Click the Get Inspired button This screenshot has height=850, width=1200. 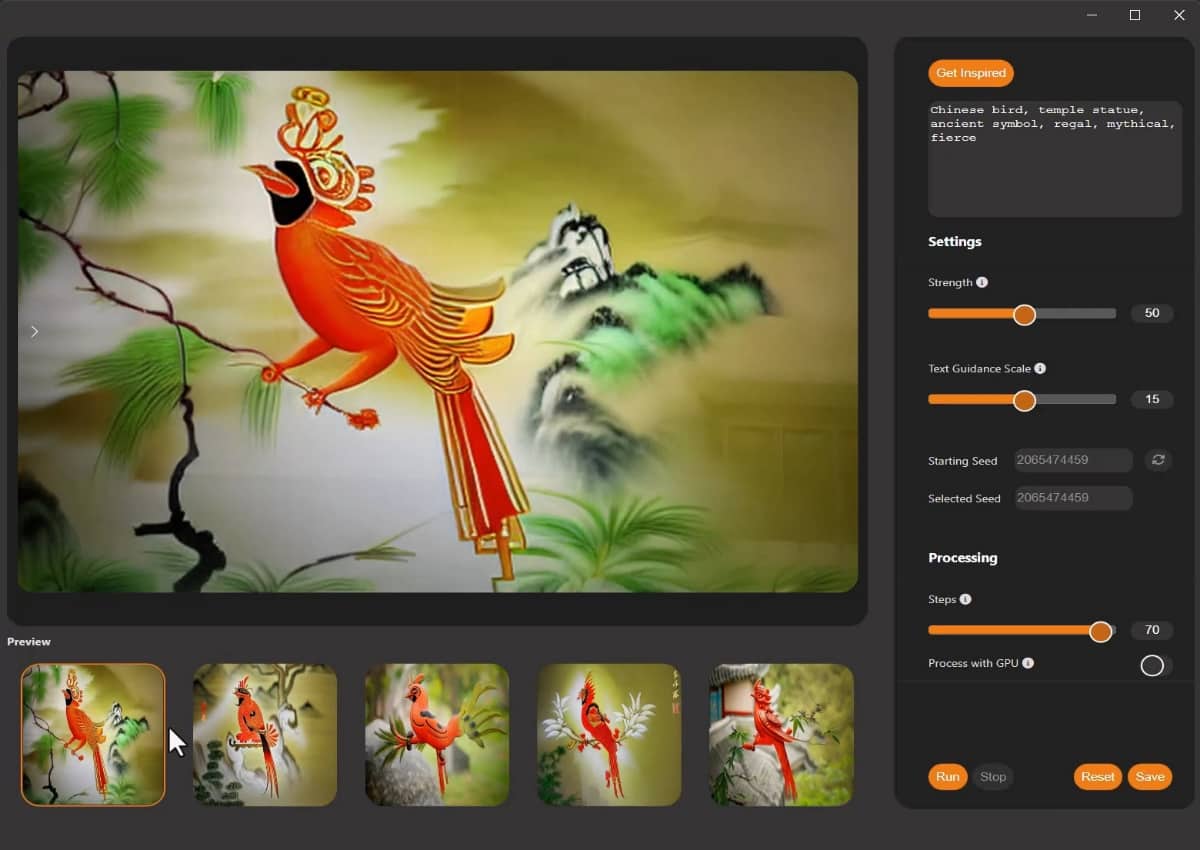970,72
